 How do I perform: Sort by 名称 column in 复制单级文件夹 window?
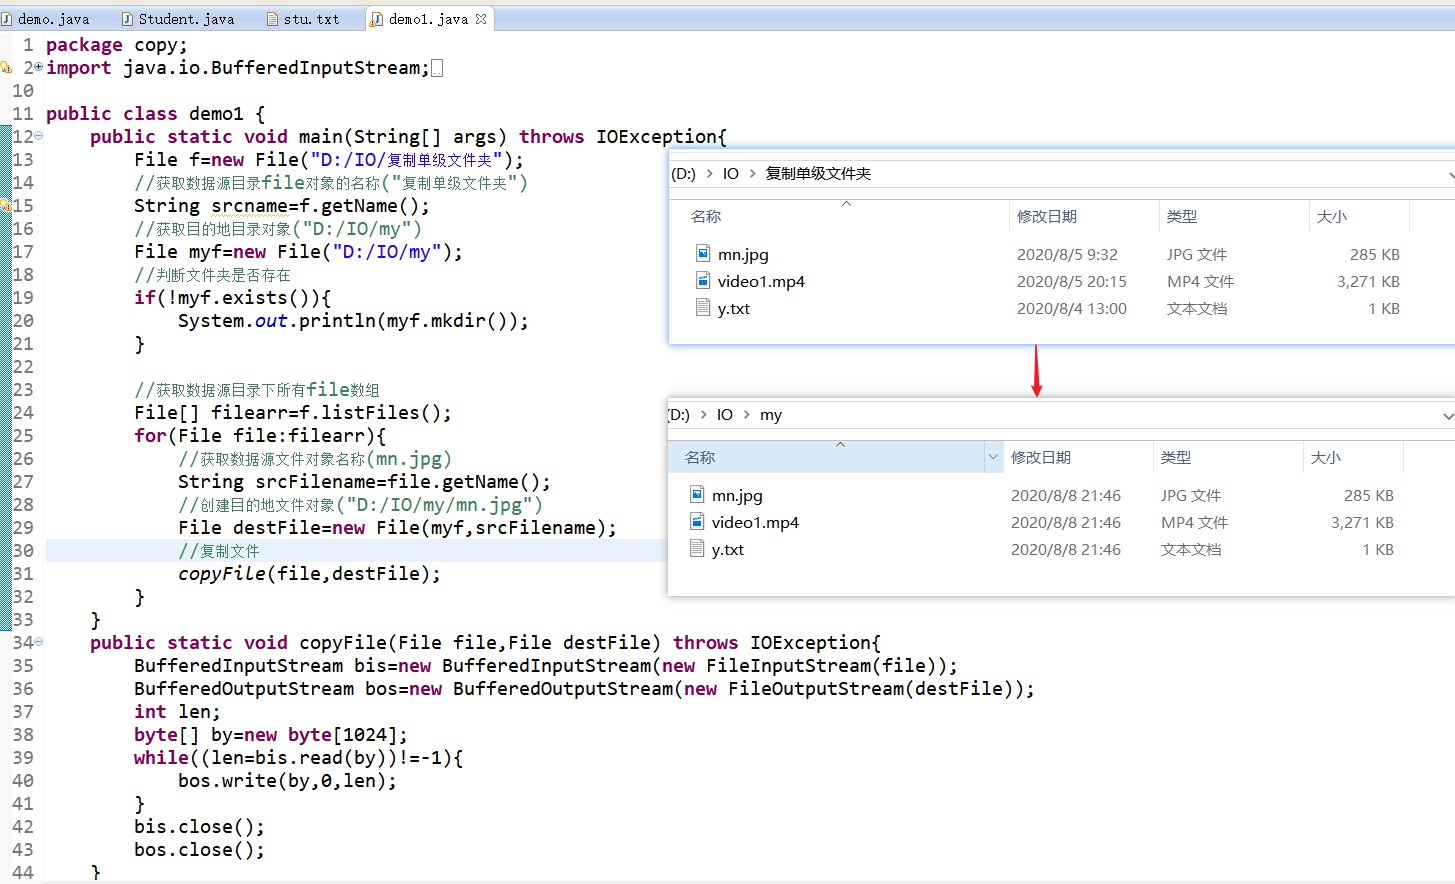coord(706,216)
